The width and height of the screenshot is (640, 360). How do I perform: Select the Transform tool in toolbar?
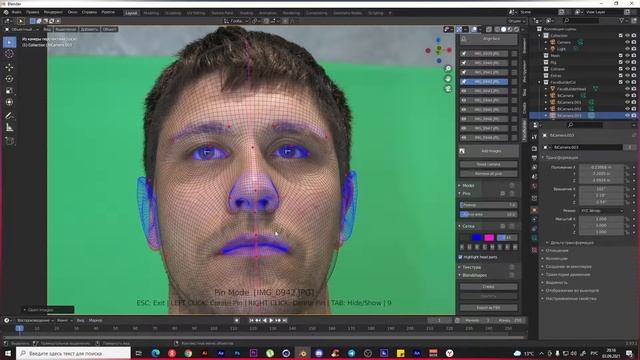click(9, 102)
